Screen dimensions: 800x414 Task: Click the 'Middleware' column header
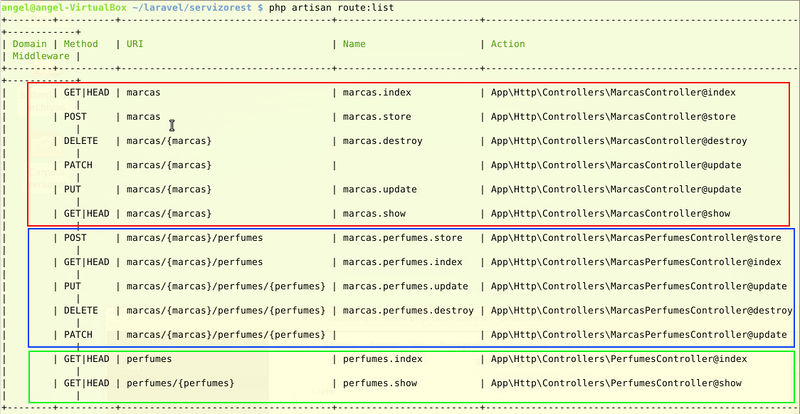tap(41, 56)
